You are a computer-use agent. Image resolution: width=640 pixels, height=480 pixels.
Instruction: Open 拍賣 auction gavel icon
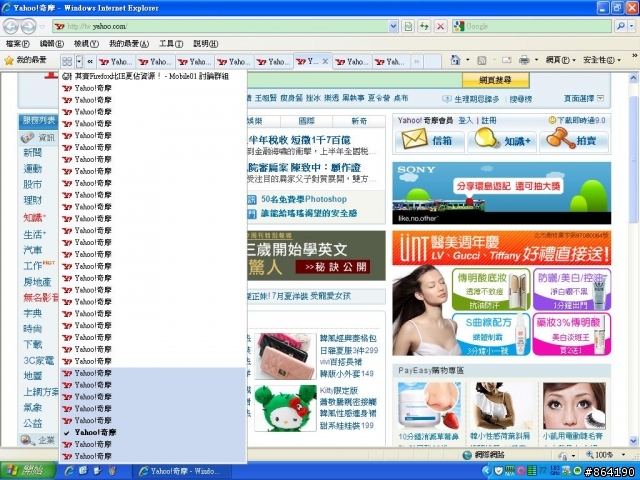coord(574,140)
